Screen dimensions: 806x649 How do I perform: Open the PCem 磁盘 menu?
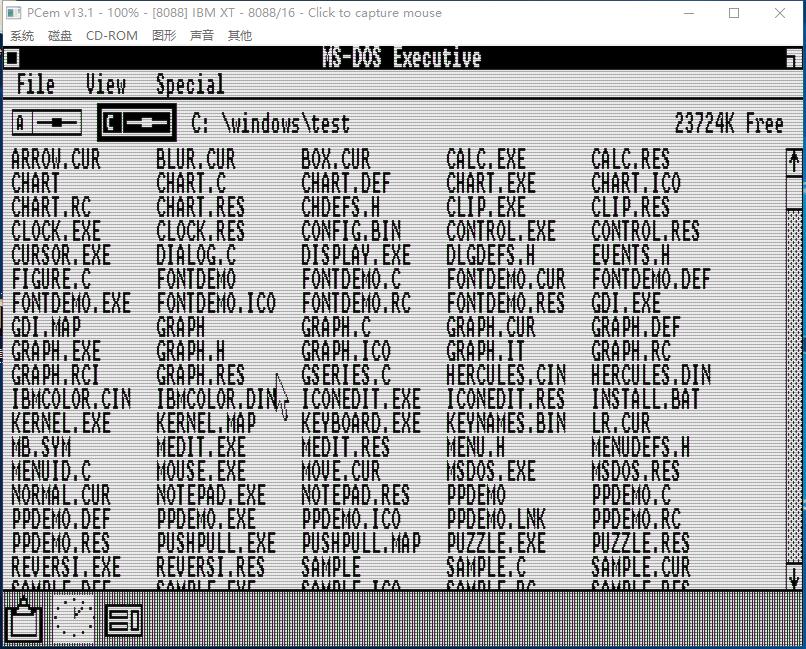pos(60,35)
